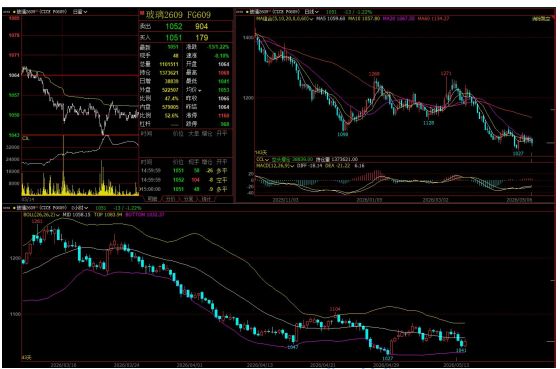The height and width of the screenshot is (369, 560).
Task: Click the 卖出 ask price 1052
Action: pyautogui.click(x=174, y=26)
